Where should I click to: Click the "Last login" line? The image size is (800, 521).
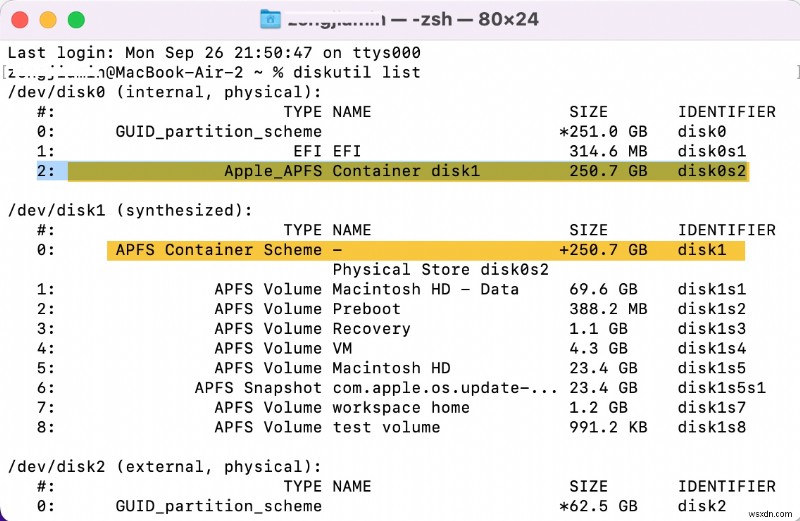pos(214,52)
